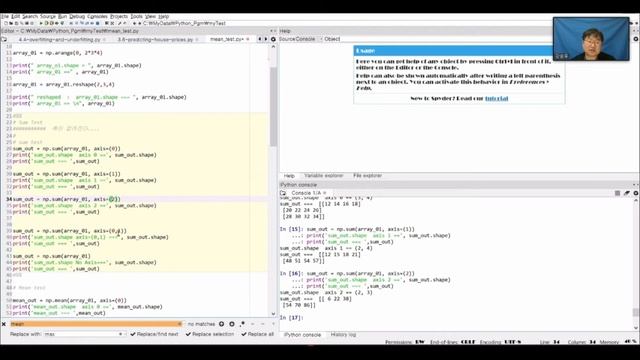Click the Browse tabs icon left of editor tabs
The width and height of the screenshot is (640, 360).
[x=4, y=39]
